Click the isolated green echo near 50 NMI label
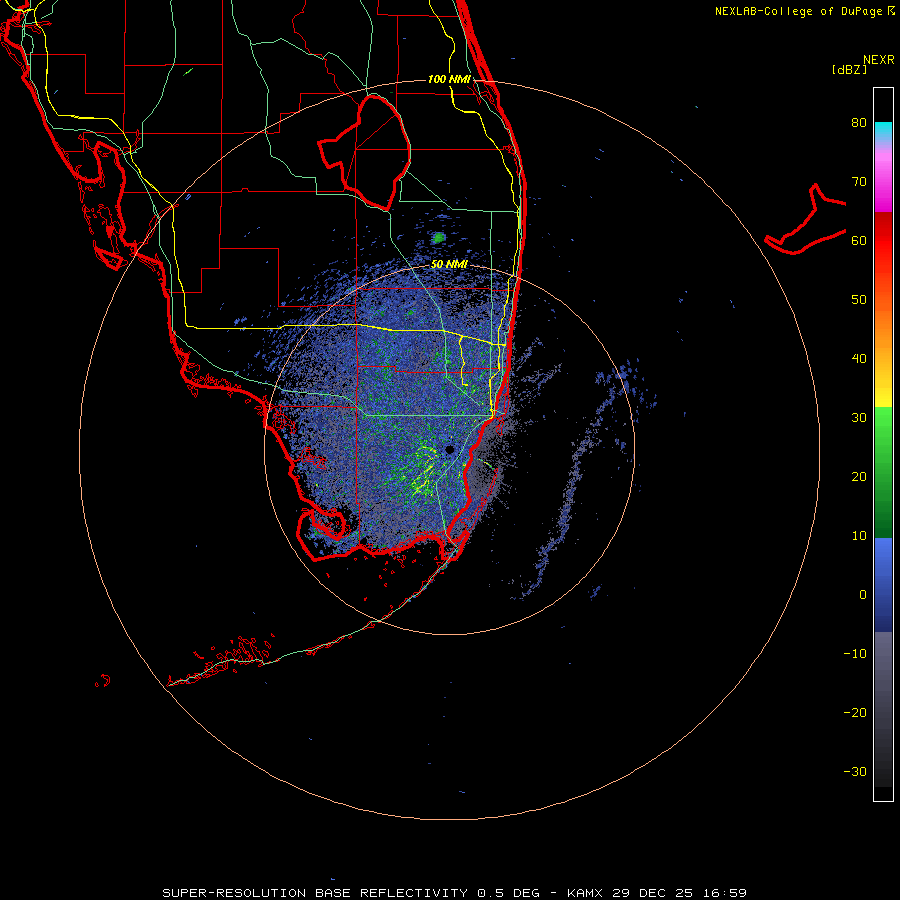The image size is (900, 900). coord(439,238)
